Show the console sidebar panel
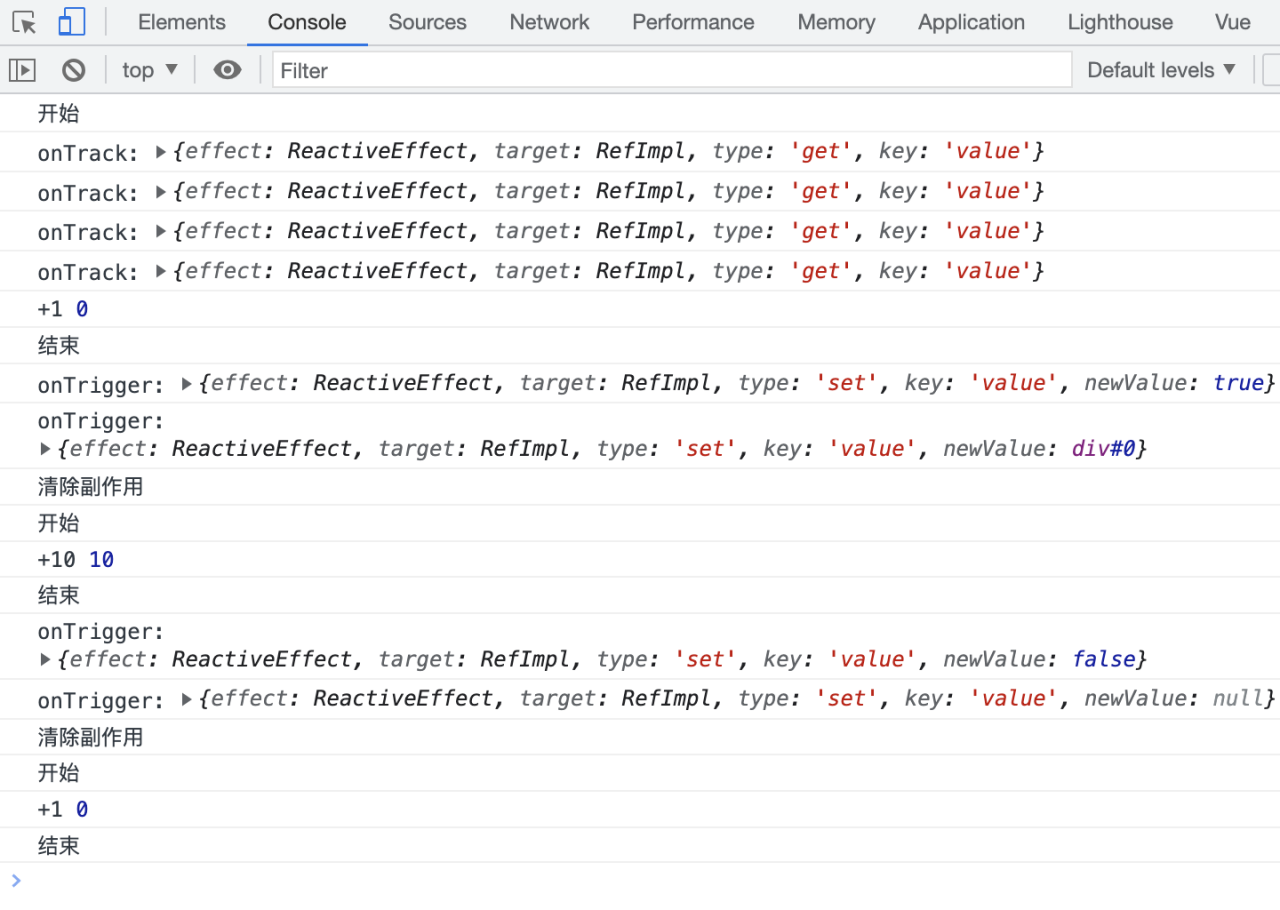1280x910 pixels. (22, 70)
